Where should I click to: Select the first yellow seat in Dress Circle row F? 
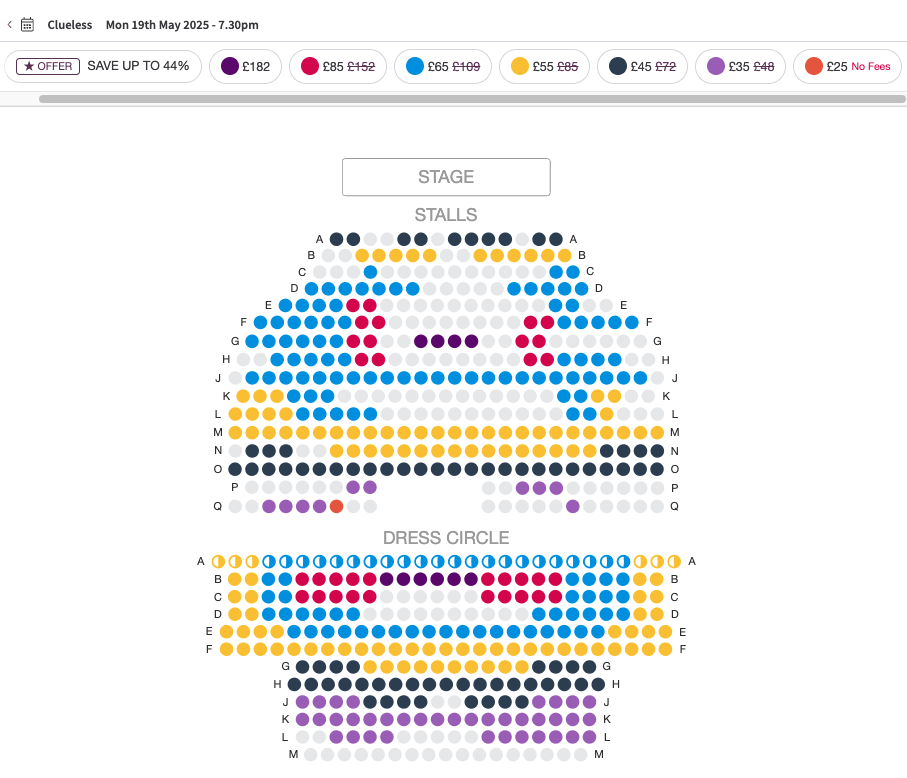click(x=226, y=649)
